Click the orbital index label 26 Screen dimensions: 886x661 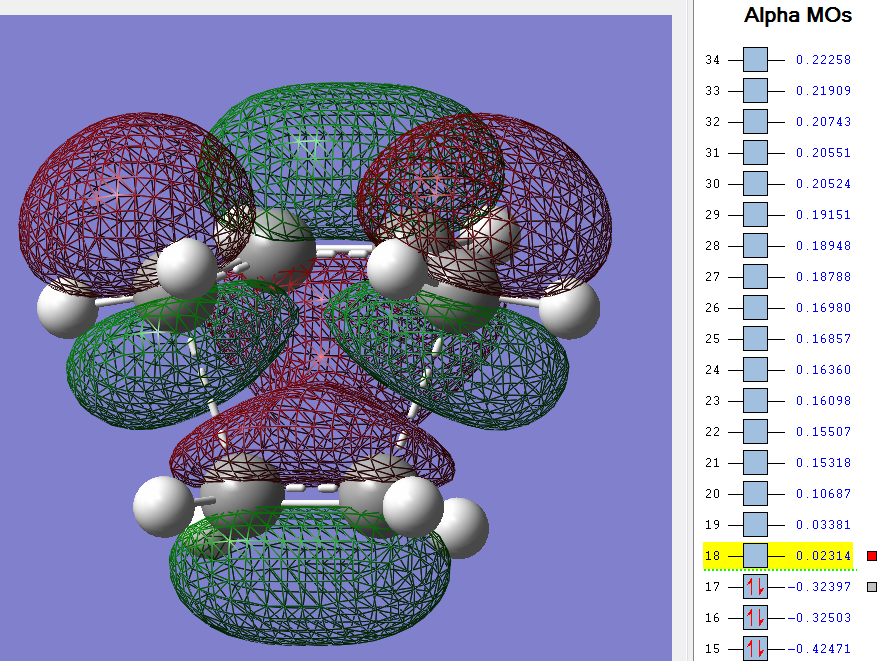tap(713, 308)
